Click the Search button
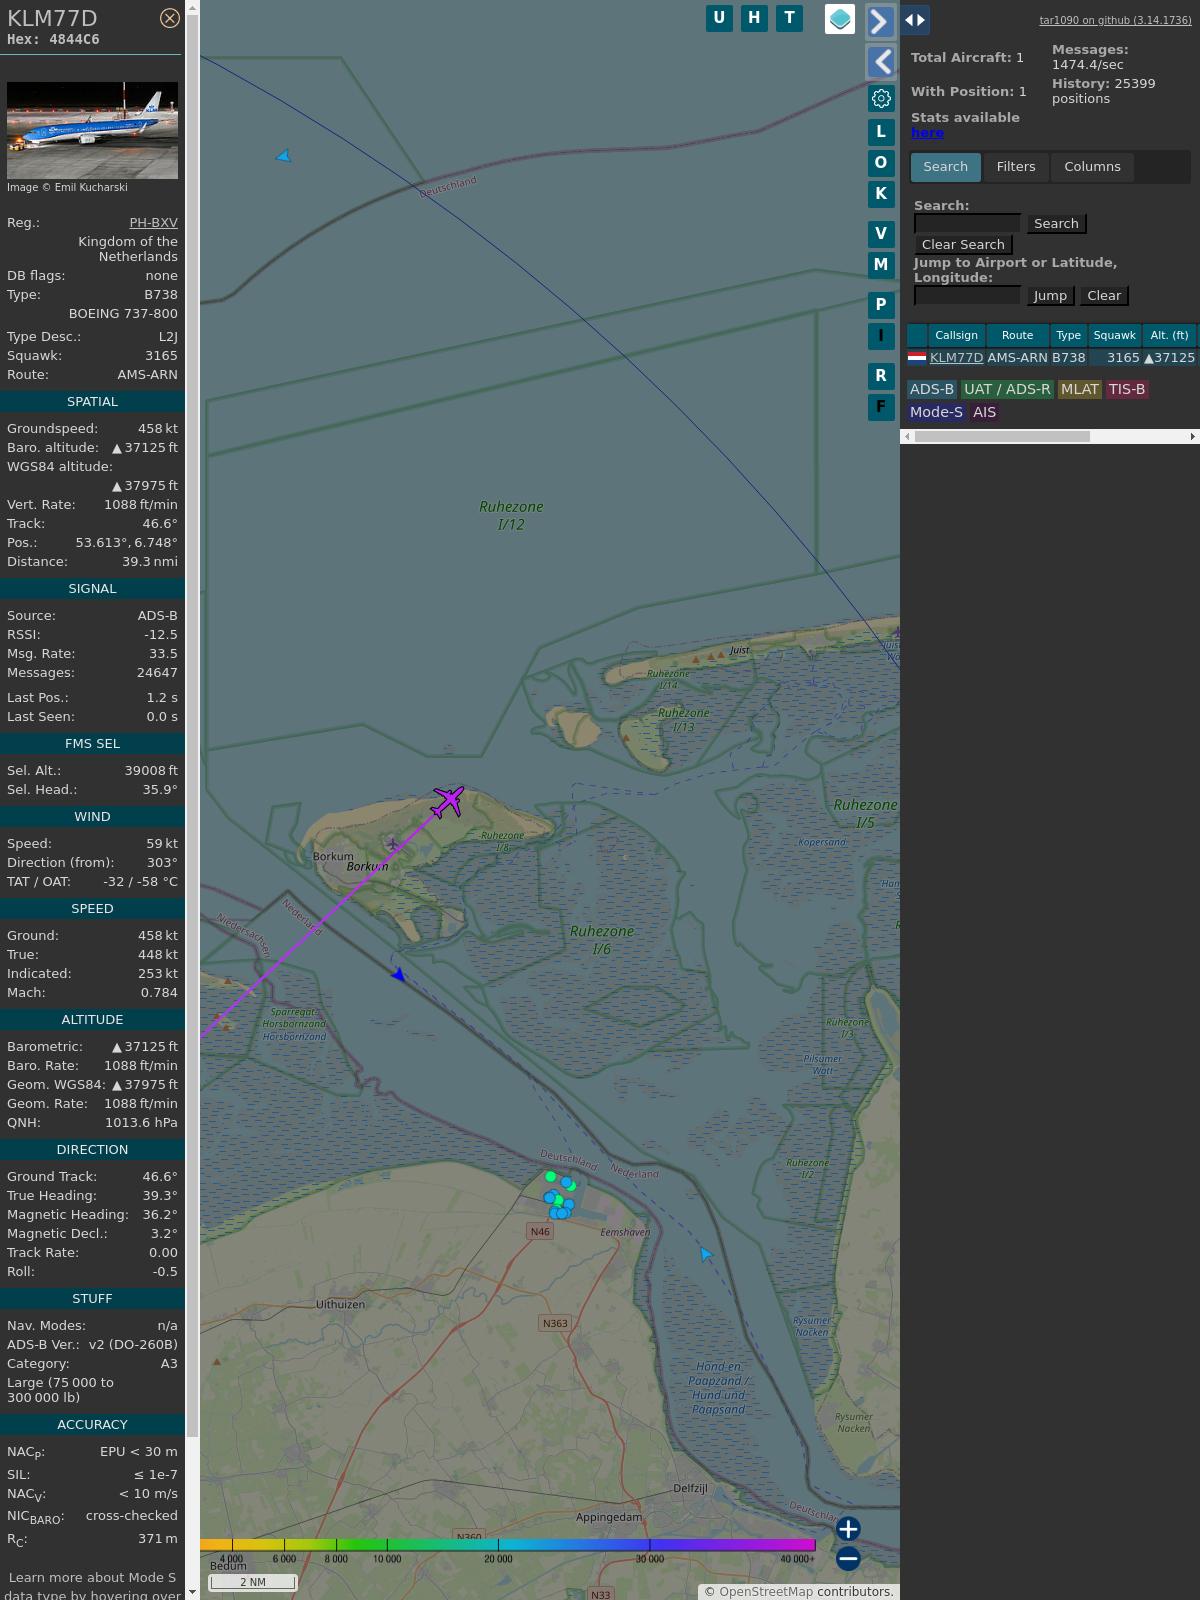The height and width of the screenshot is (1600, 1200). coord(1056,224)
